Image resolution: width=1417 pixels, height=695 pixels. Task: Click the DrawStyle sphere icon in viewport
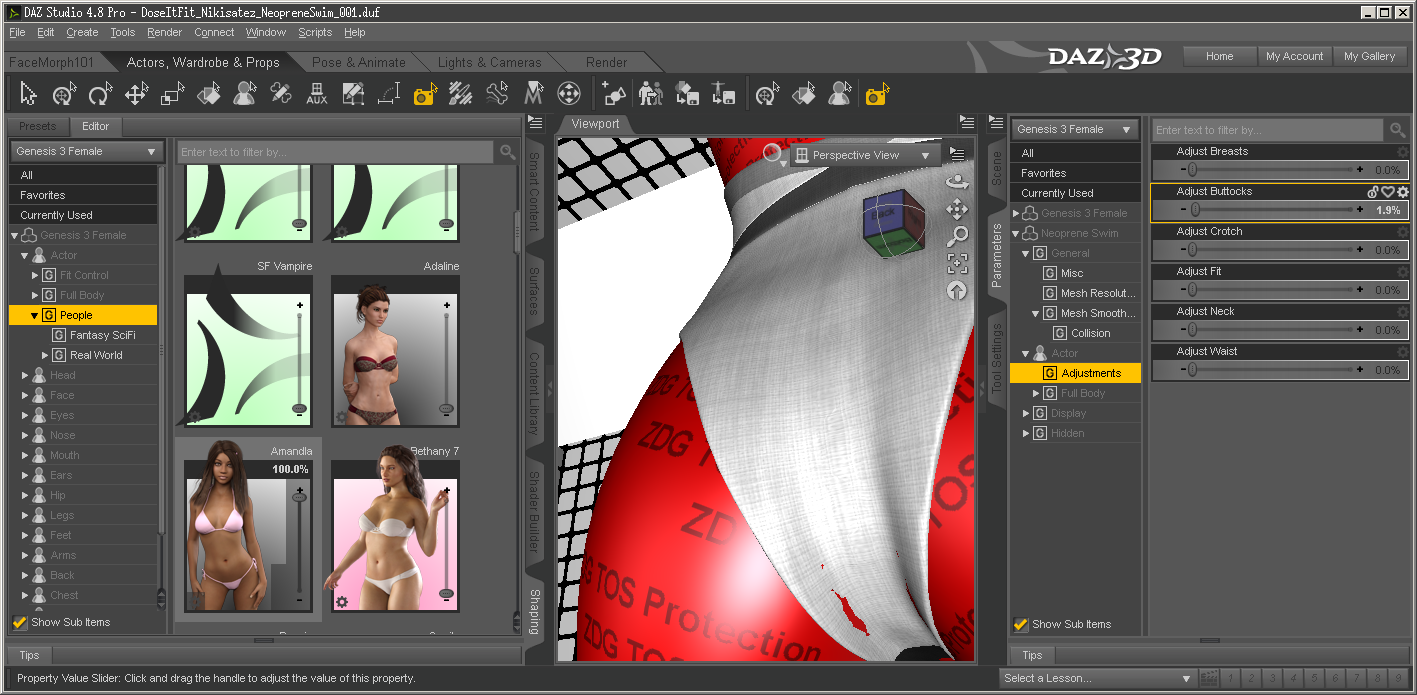(773, 154)
